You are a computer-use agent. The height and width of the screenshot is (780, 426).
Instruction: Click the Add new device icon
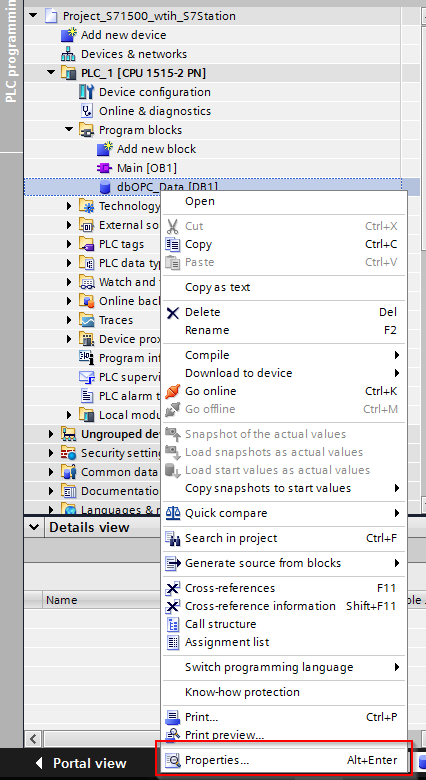pyautogui.click(x=67, y=35)
